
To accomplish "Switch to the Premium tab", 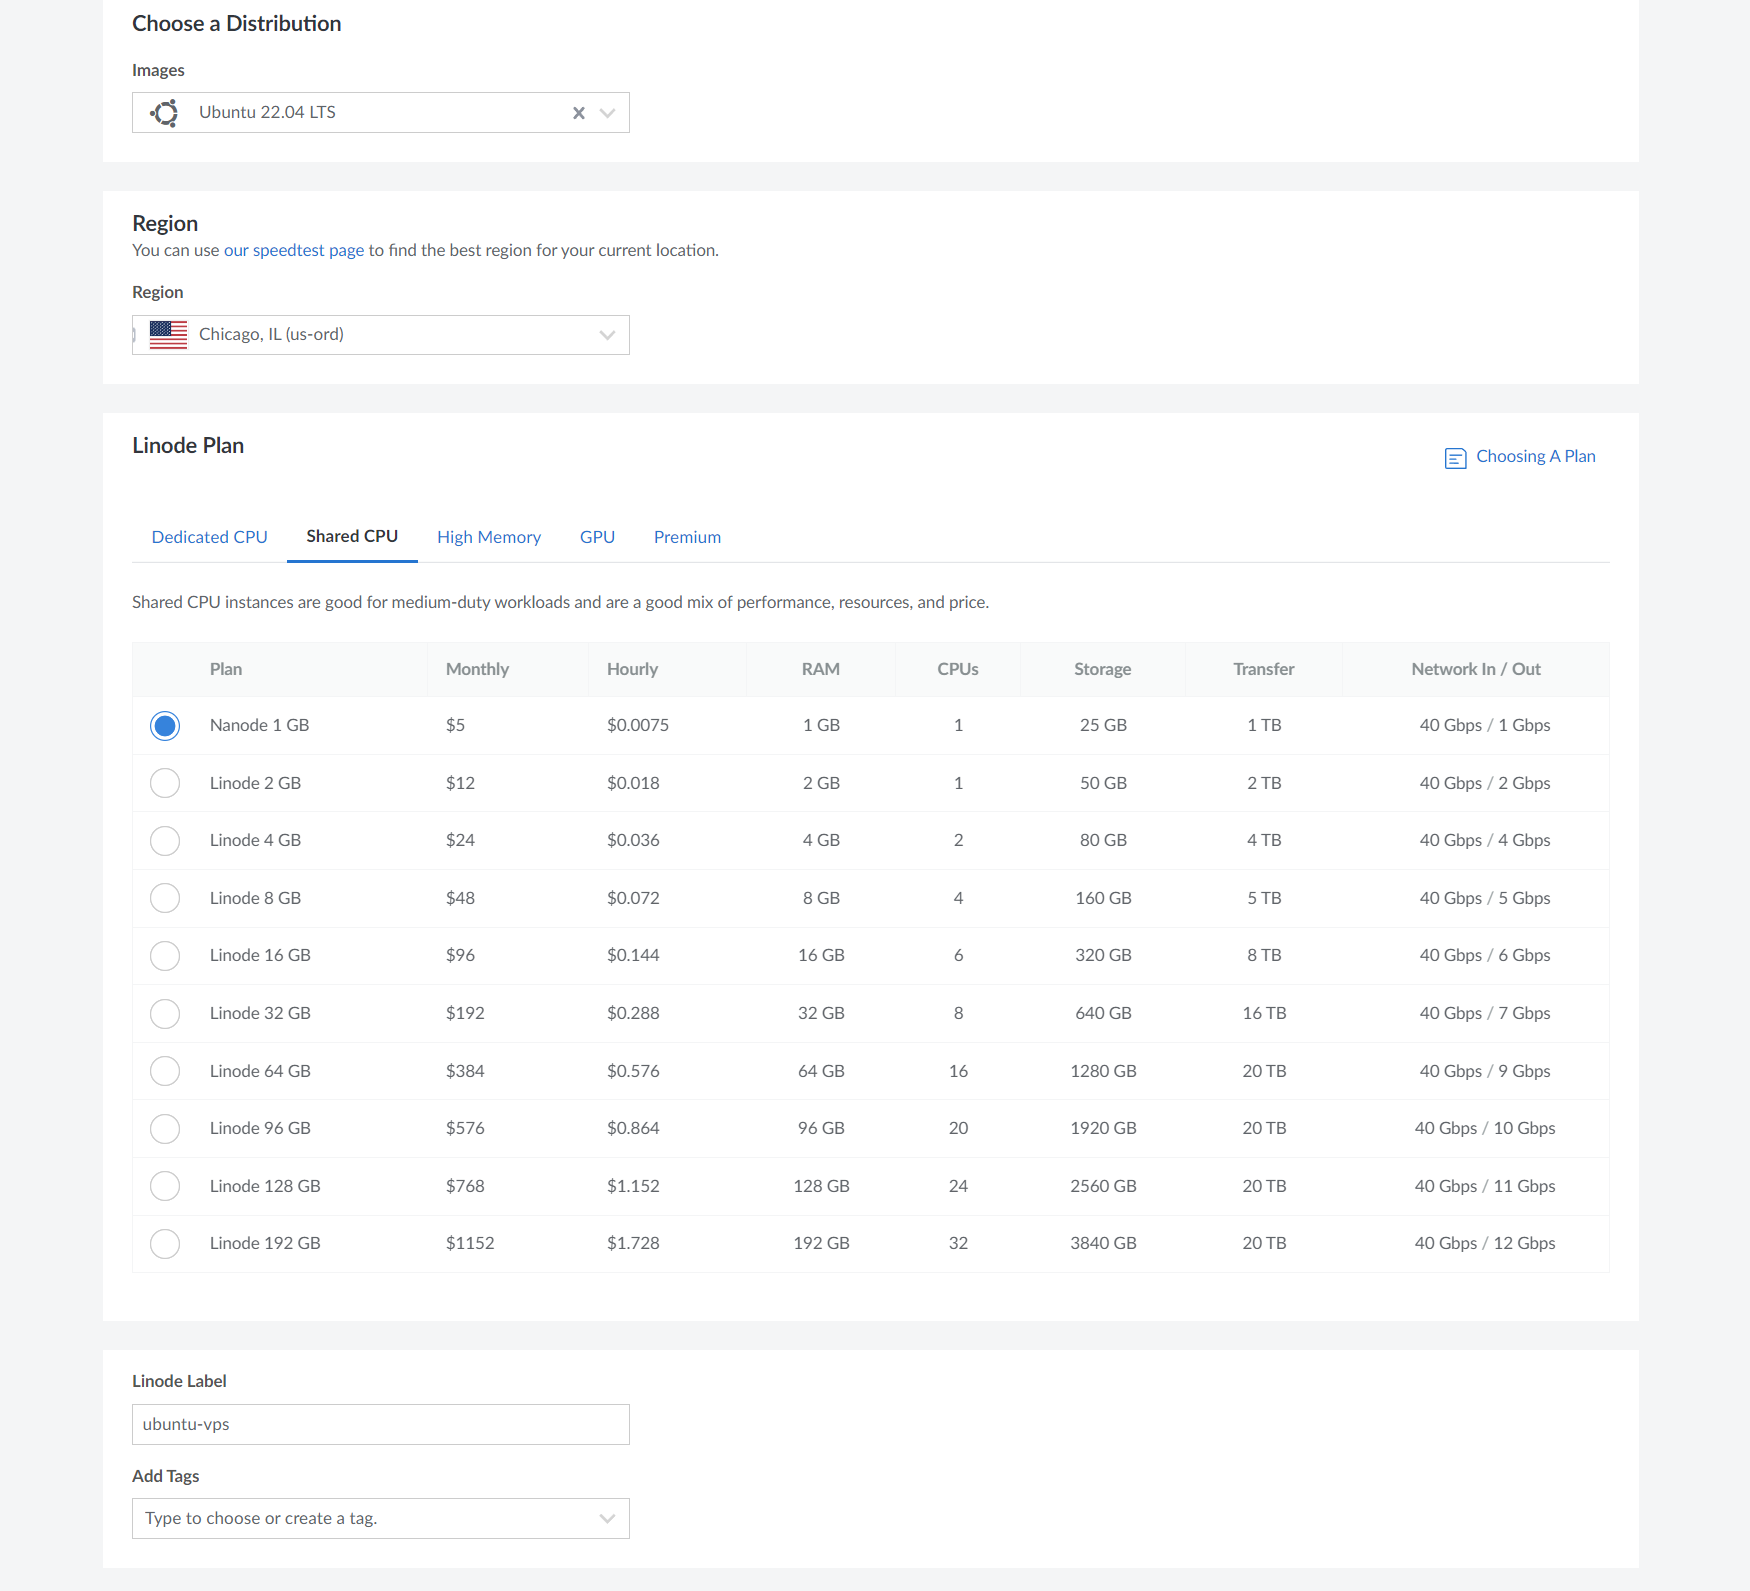I will pyautogui.click(x=687, y=537).
